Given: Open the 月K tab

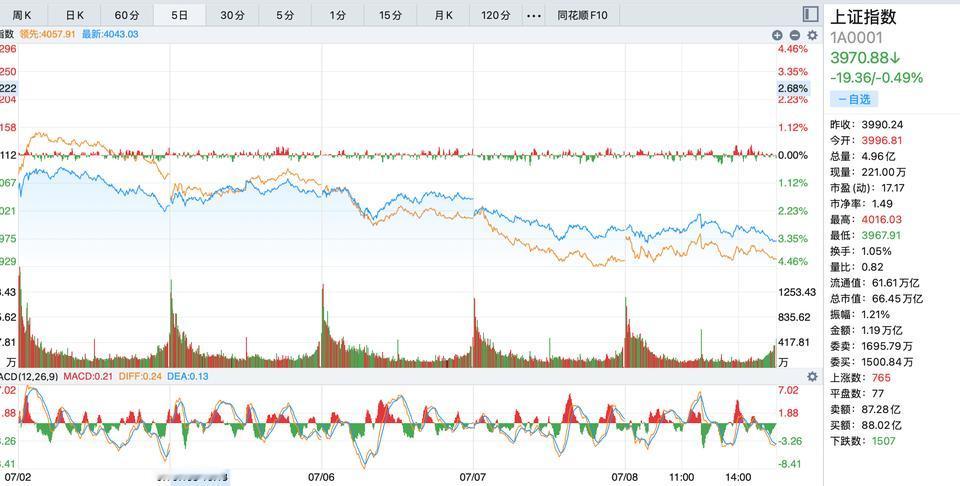Looking at the screenshot, I should click(x=443, y=15).
